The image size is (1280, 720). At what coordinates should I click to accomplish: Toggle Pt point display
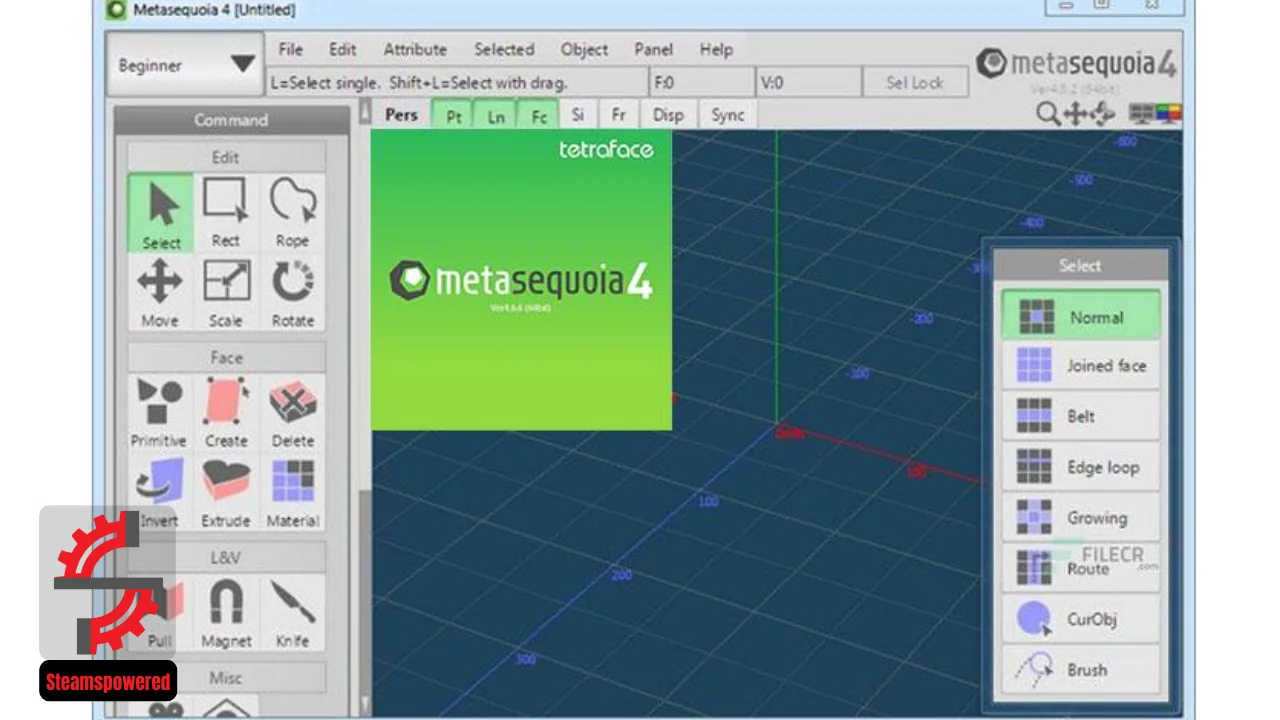pos(453,115)
